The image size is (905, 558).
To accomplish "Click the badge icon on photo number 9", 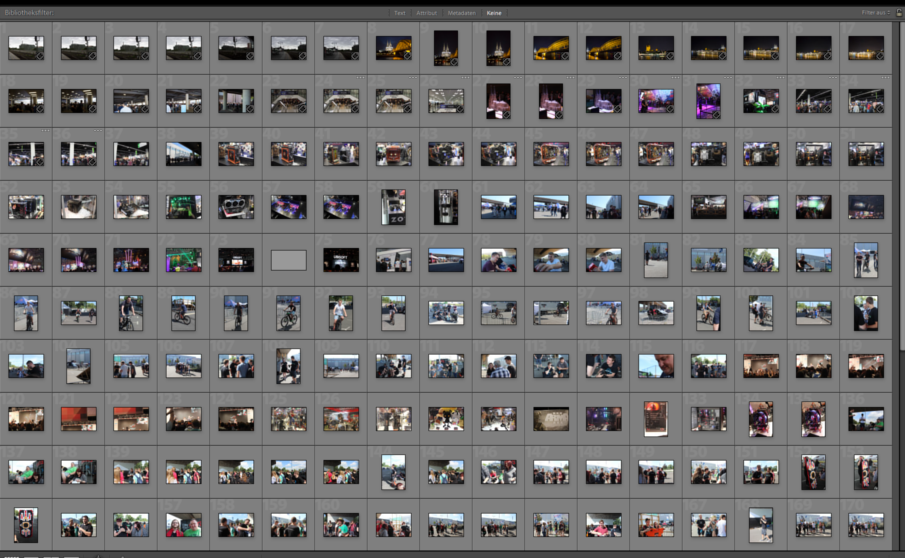I will (453, 62).
